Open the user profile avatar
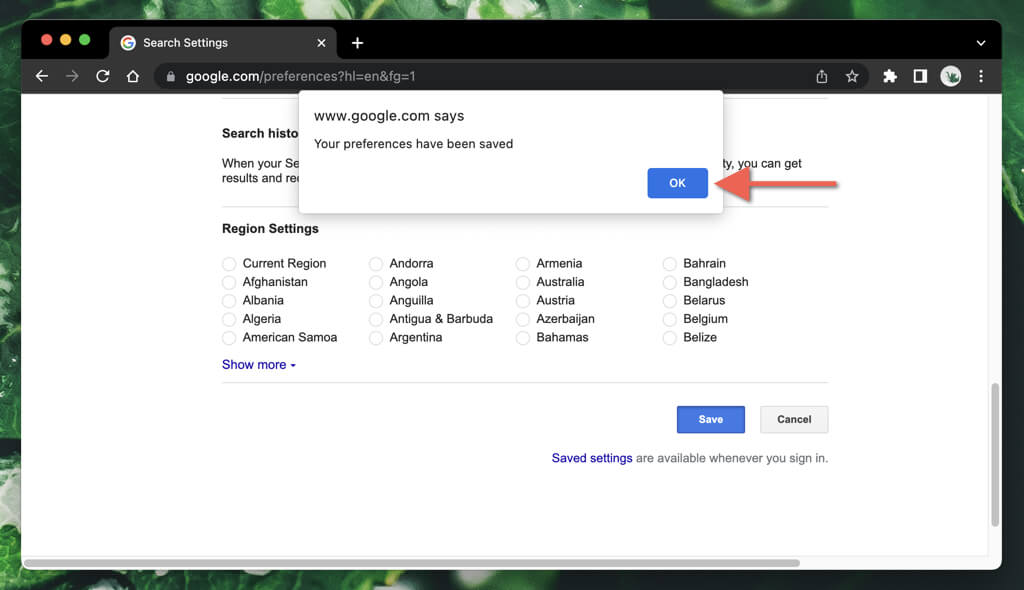Image resolution: width=1024 pixels, height=590 pixels. (950, 76)
